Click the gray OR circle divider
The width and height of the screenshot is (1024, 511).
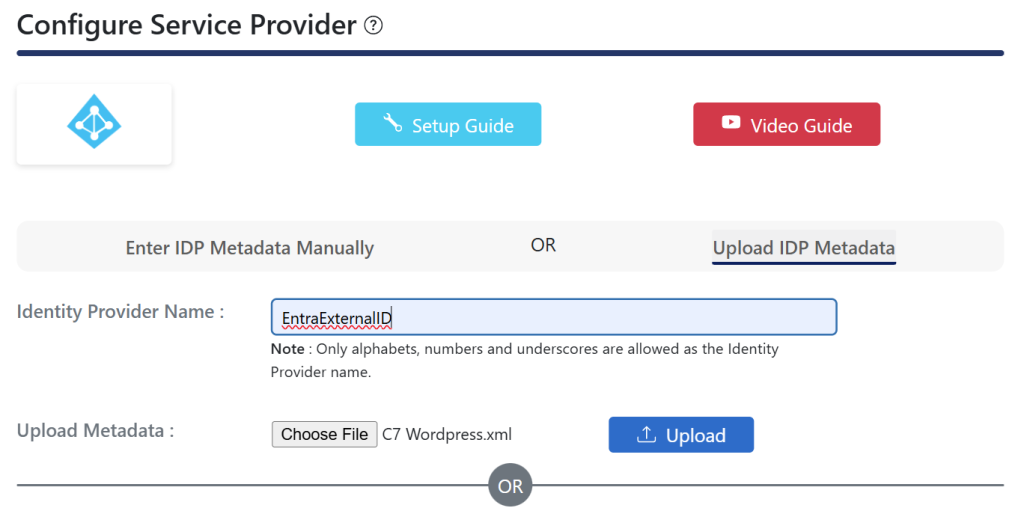(x=510, y=486)
